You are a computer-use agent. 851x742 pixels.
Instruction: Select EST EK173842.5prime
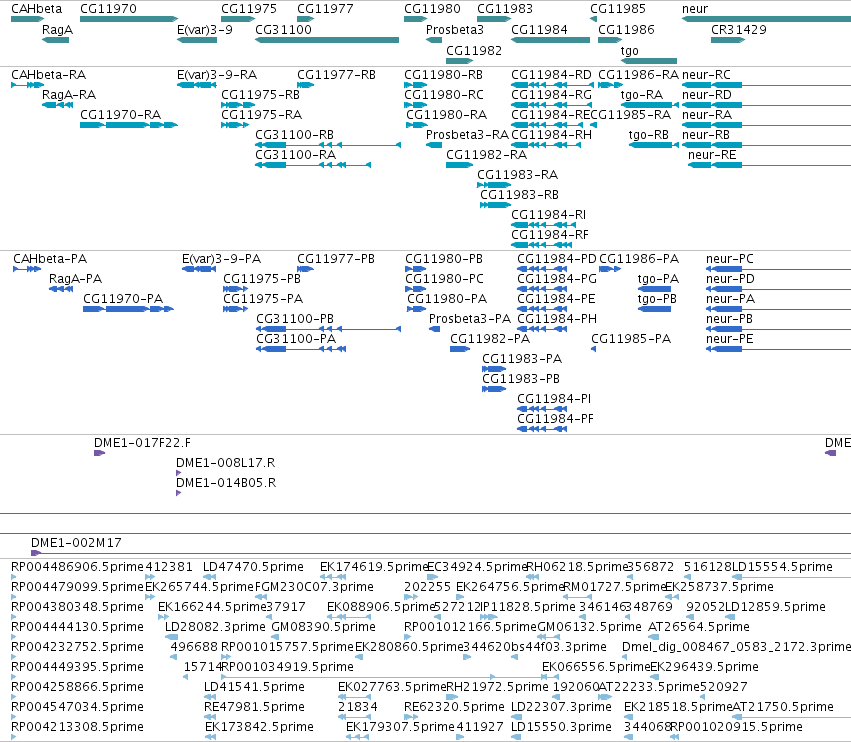259,727
